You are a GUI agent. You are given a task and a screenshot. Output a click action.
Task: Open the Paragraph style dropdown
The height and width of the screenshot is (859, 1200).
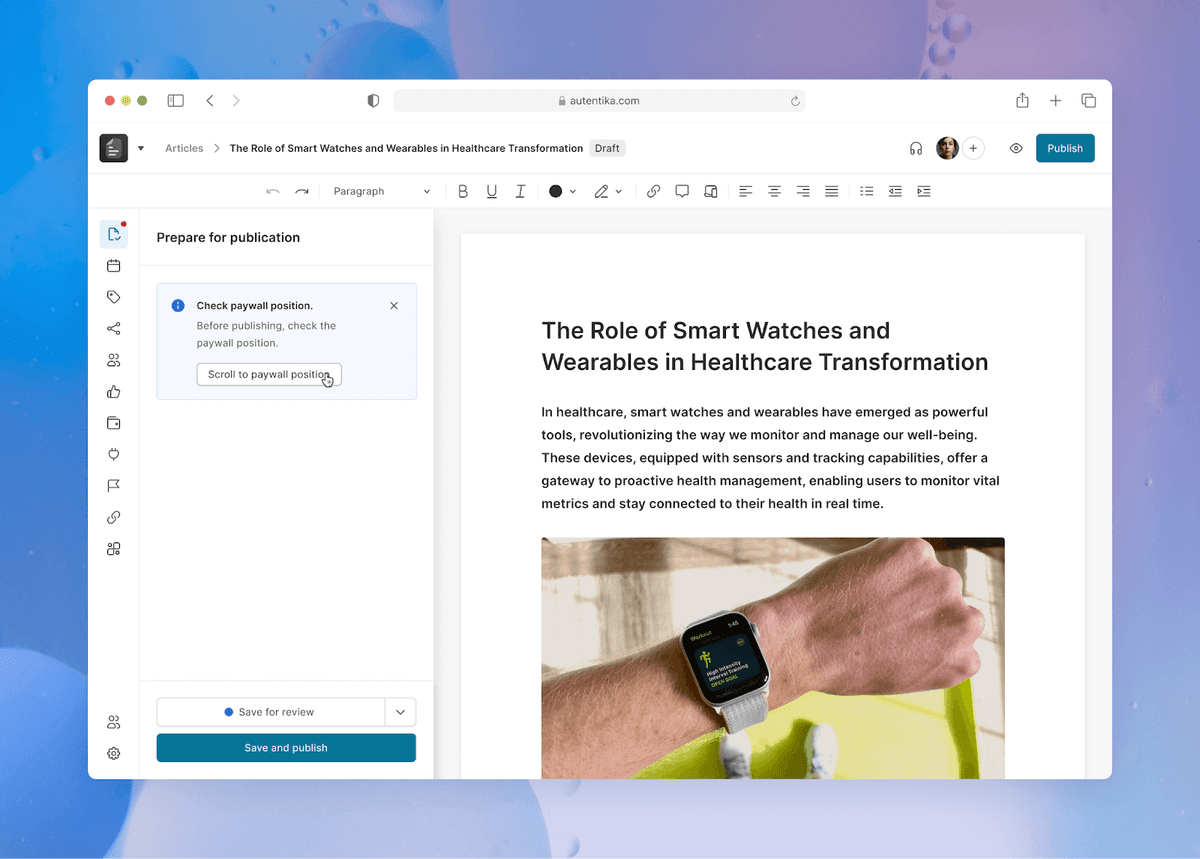click(382, 191)
